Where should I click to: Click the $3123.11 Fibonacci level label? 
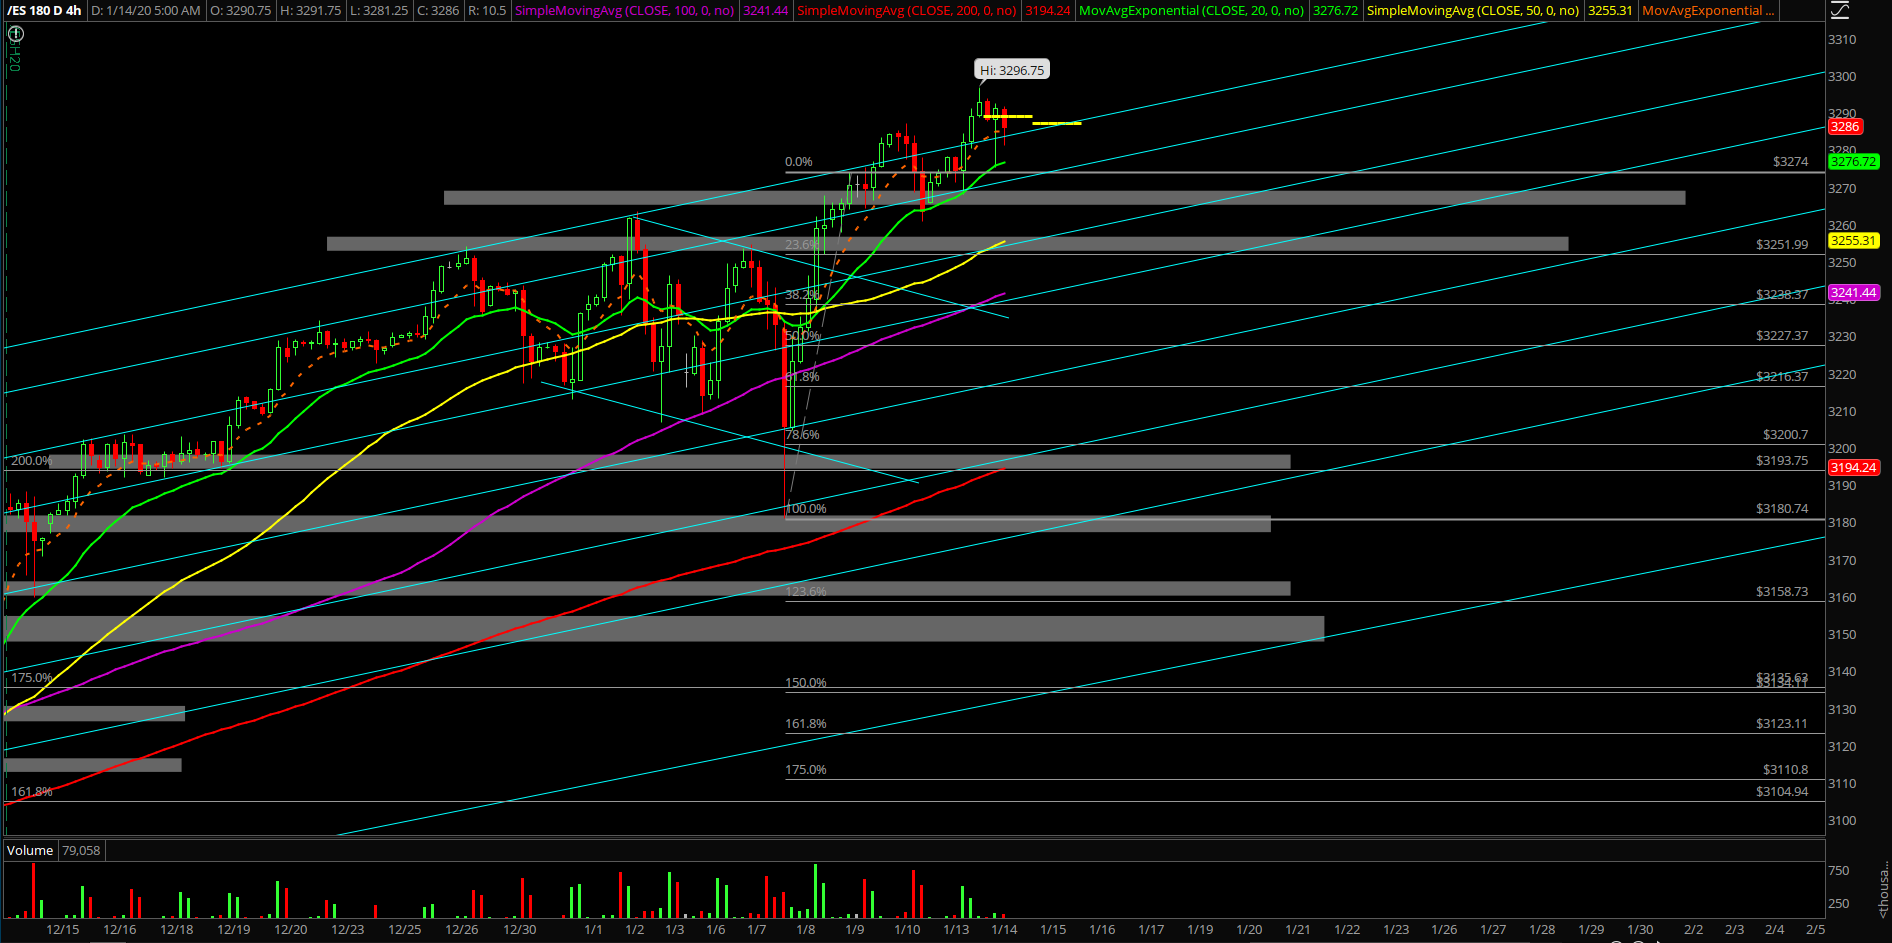(x=1782, y=724)
